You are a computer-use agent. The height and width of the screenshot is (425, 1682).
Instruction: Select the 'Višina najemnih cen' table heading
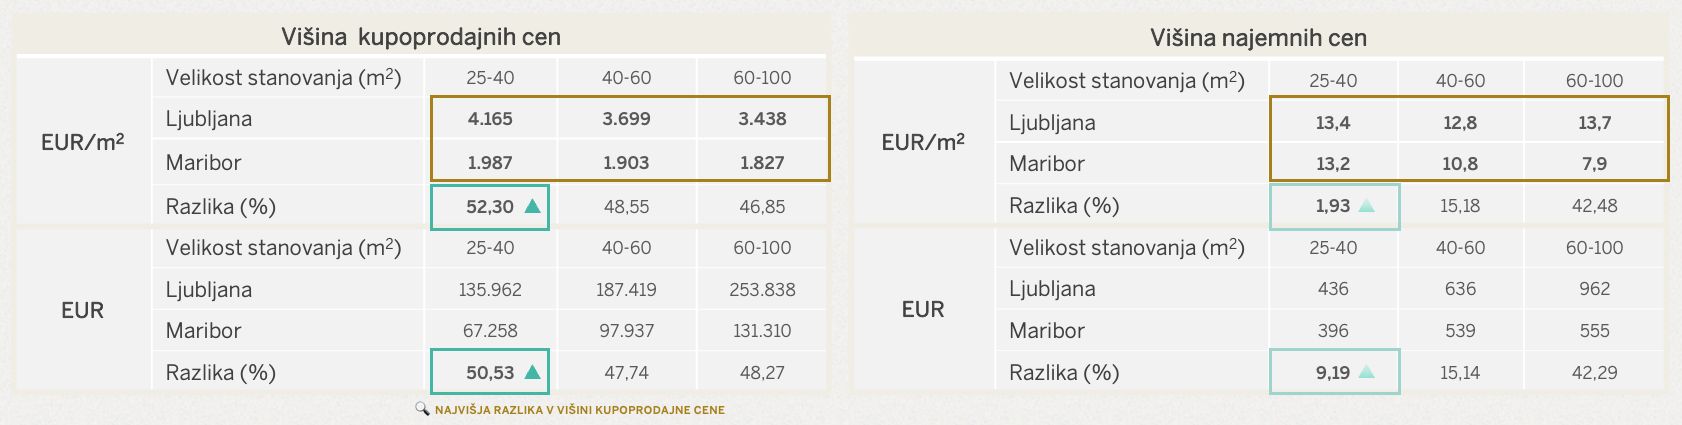[x=1258, y=38]
